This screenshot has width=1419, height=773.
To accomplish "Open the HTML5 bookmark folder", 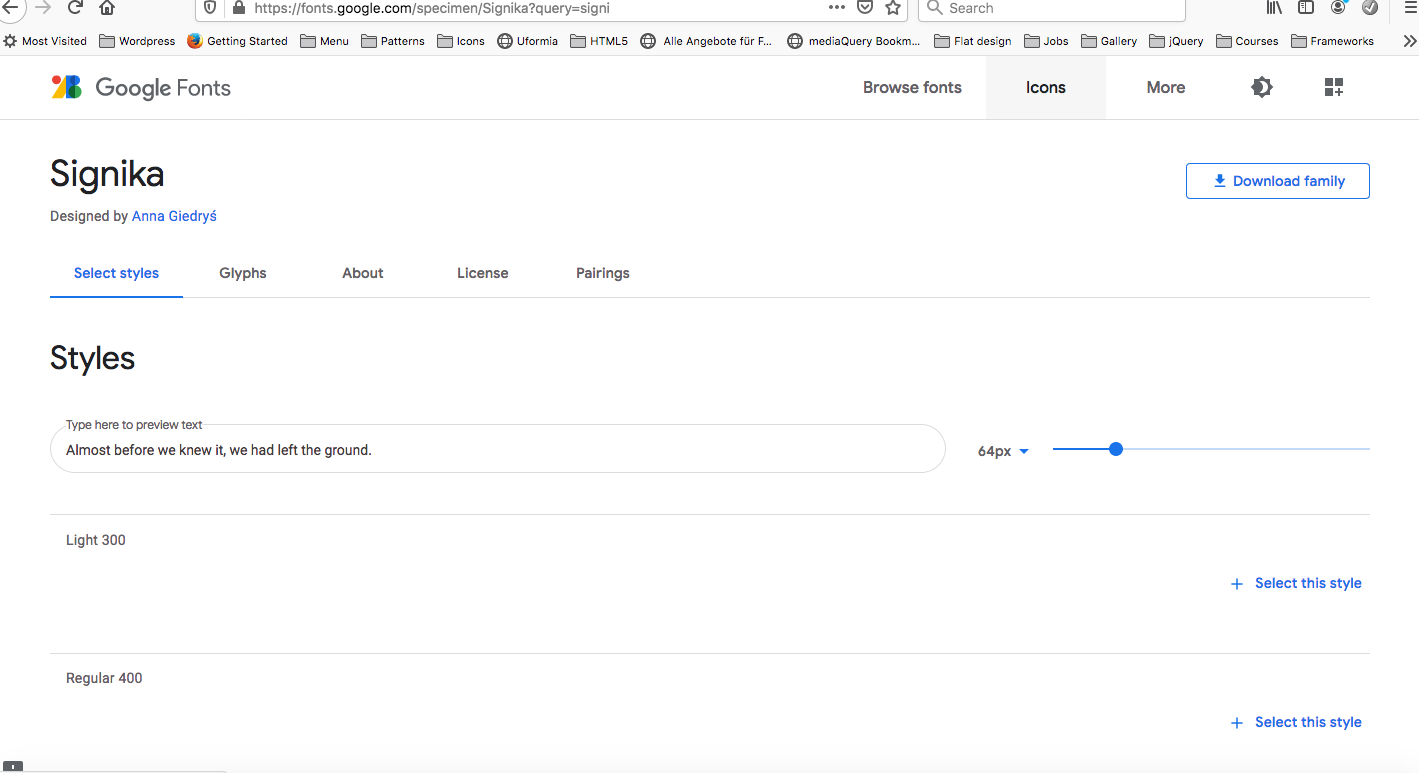I will pyautogui.click(x=599, y=41).
